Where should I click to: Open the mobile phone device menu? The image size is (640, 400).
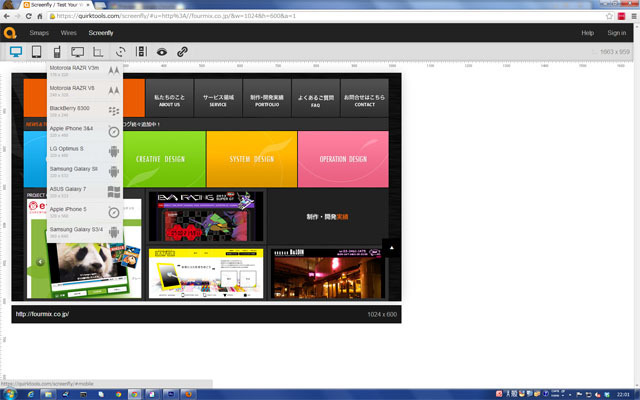57,52
